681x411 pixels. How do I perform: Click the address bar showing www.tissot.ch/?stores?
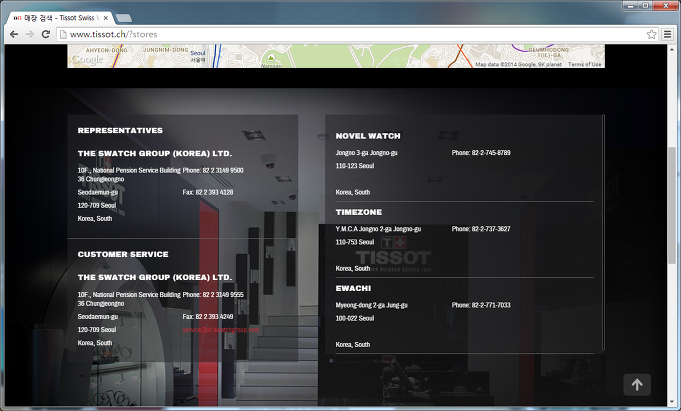(355, 34)
